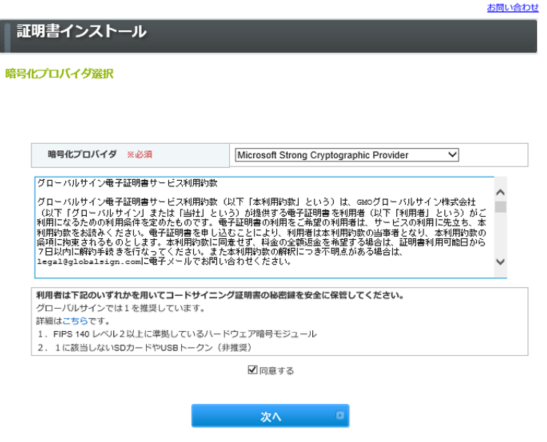Click the arrow icon on the 次へ button
Image resolution: width=547 pixels, height=442 pixels.
[x=340, y=415]
